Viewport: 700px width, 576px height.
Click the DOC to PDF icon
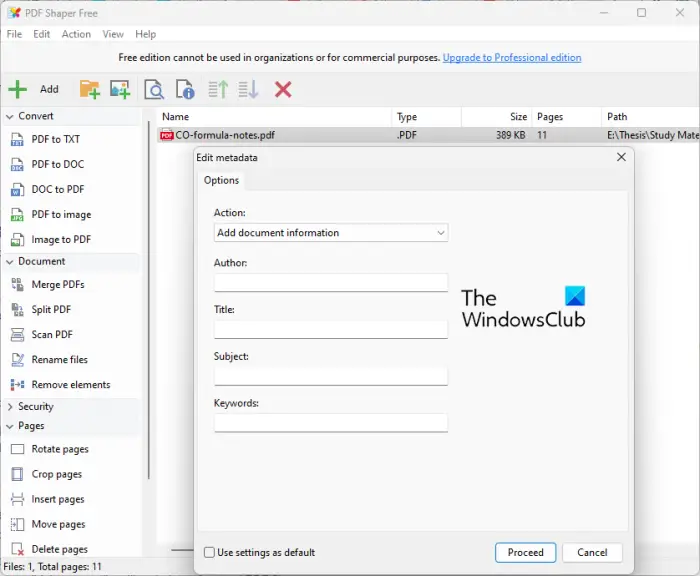[x=17, y=189]
